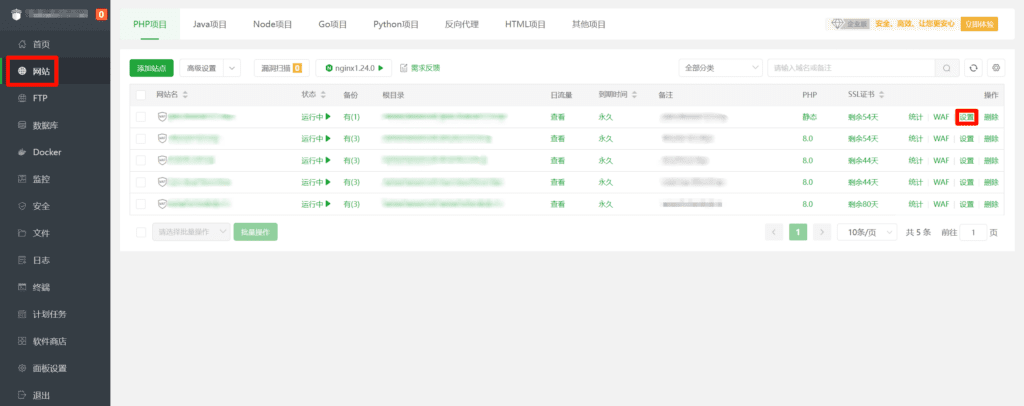Click the 有(1) backup link
Viewport: 1024px width, 406px height.
point(351,117)
